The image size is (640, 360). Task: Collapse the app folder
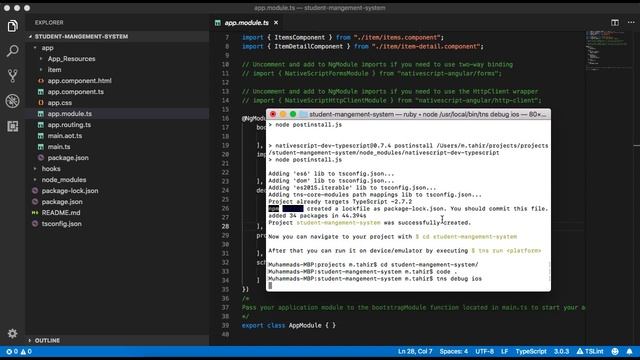click(x=47, y=48)
